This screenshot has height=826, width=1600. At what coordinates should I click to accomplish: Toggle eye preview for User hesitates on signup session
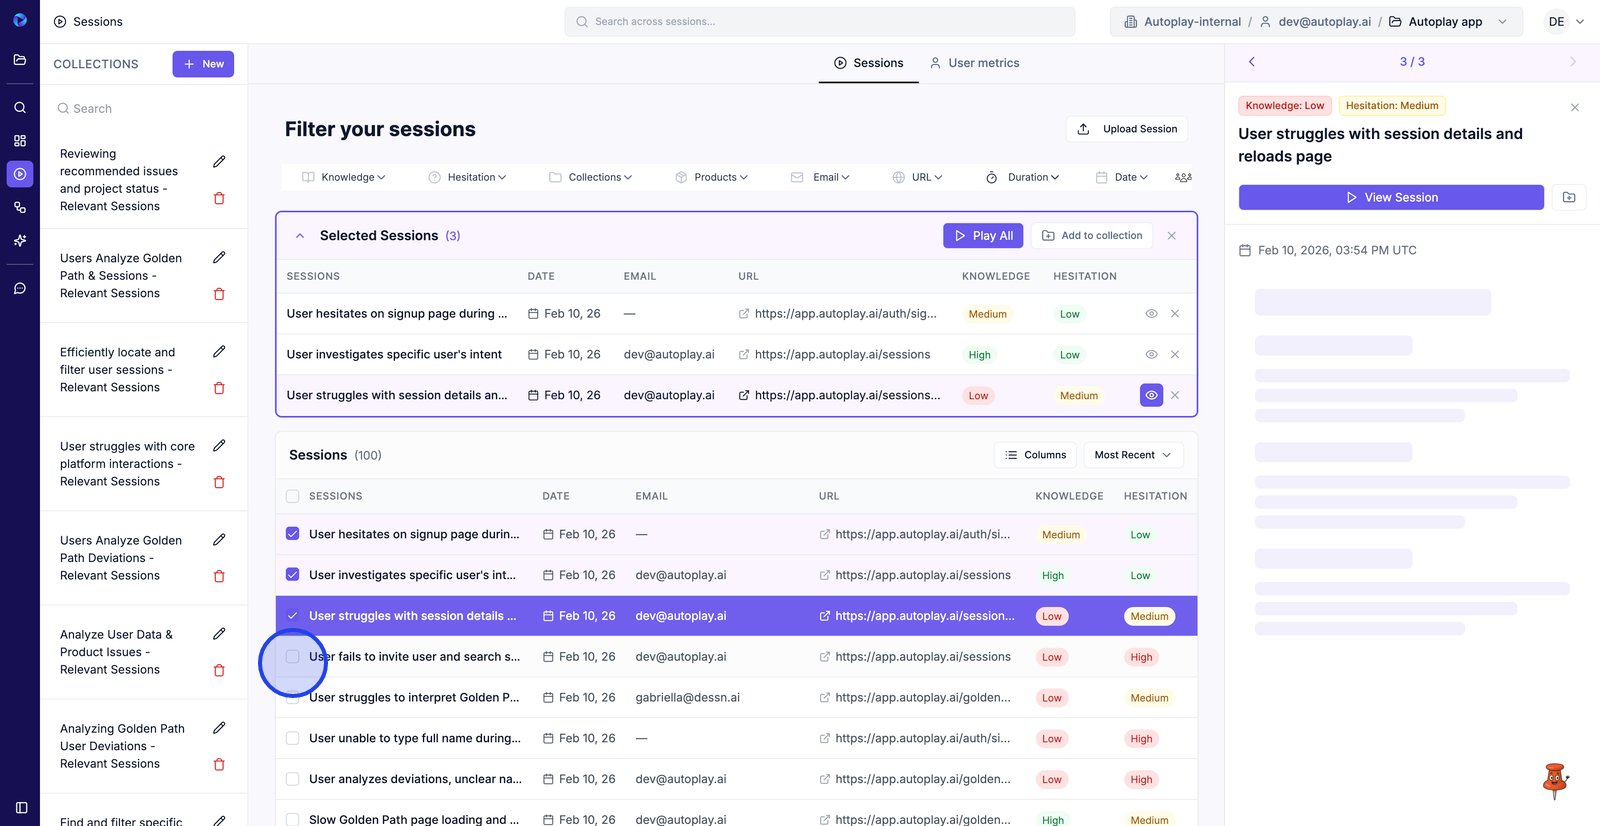[x=1151, y=314]
